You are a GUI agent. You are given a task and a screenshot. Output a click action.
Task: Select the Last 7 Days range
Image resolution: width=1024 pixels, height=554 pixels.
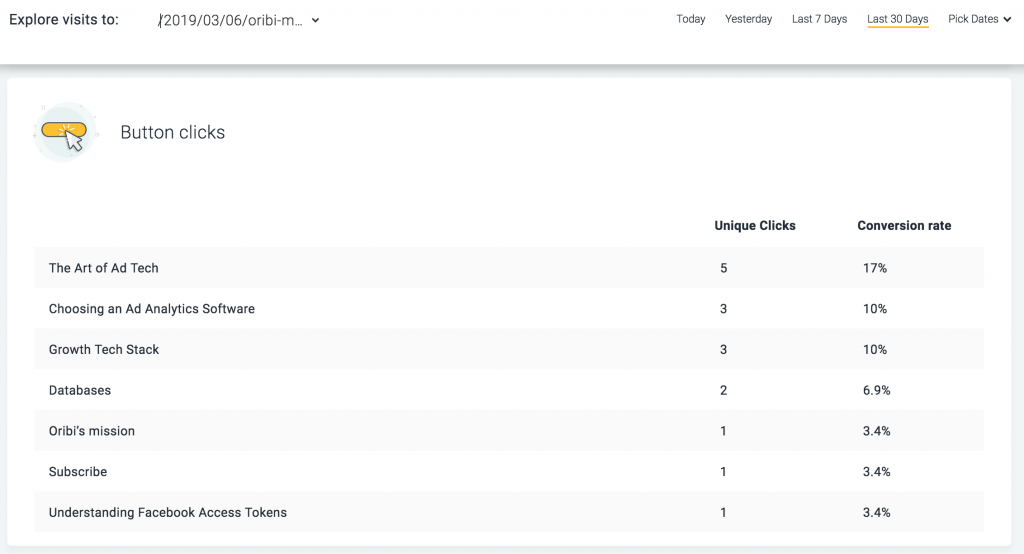tap(819, 19)
